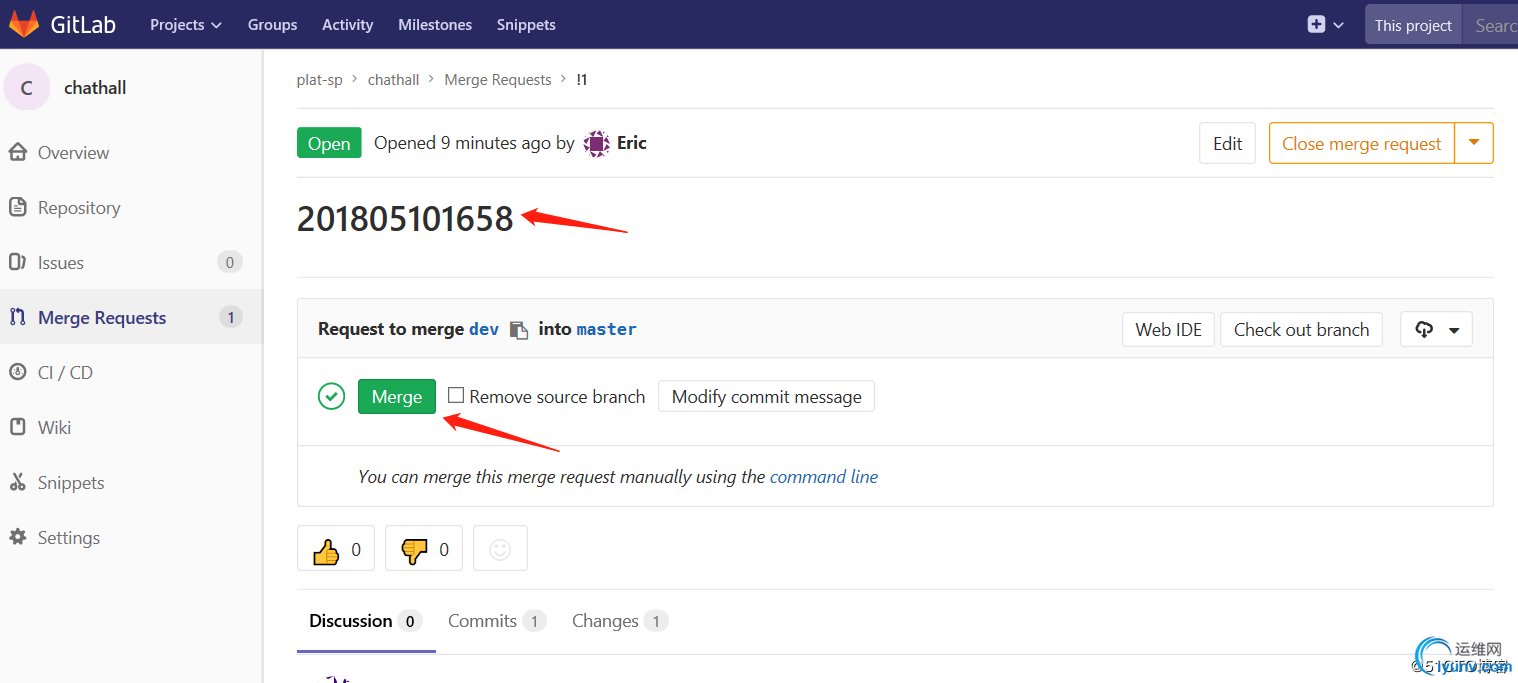Switch to the Changes tab
This screenshot has height=683, width=1518.
[x=620, y=621]
